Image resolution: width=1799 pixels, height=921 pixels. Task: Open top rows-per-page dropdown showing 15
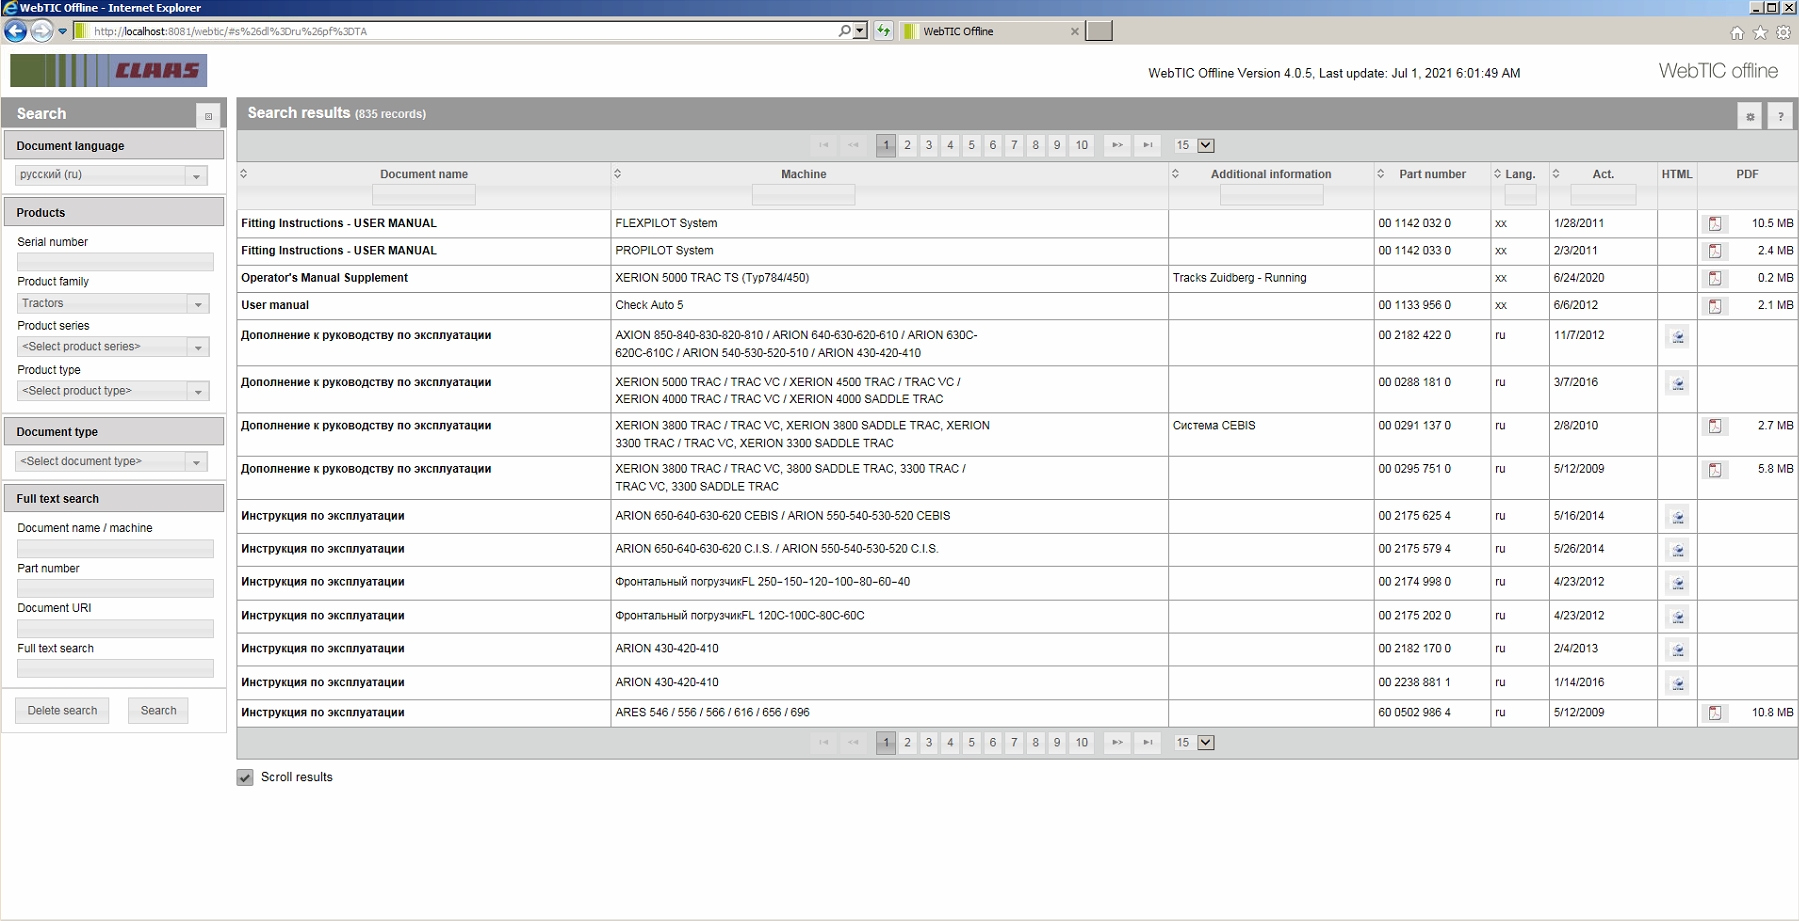(x=1194, y=145)
